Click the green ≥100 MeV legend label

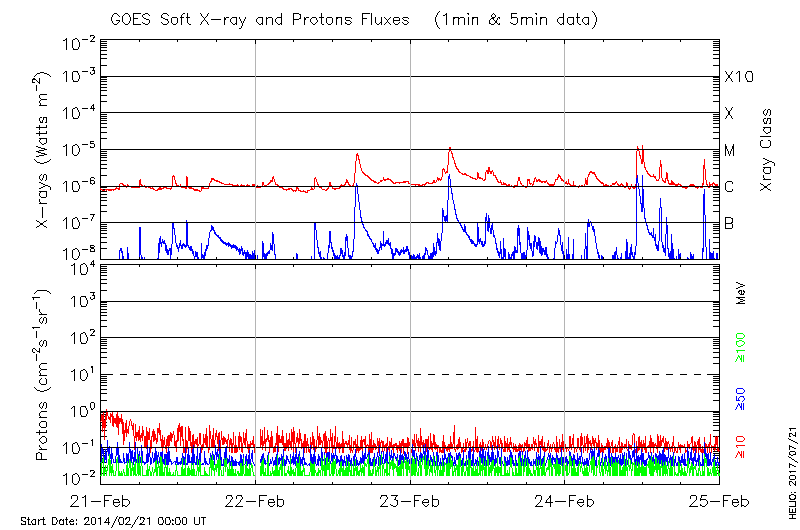(741, 348)
